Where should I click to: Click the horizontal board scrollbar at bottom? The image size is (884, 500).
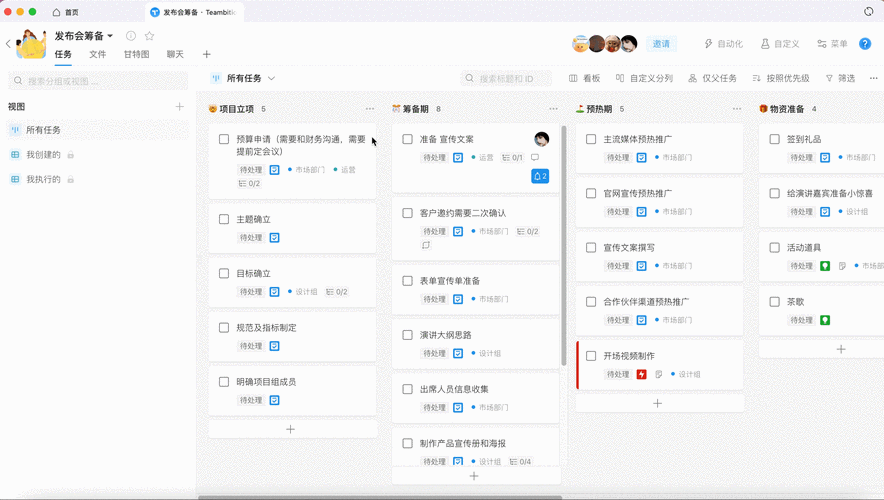pyautogui.click(x=381, y=497)
